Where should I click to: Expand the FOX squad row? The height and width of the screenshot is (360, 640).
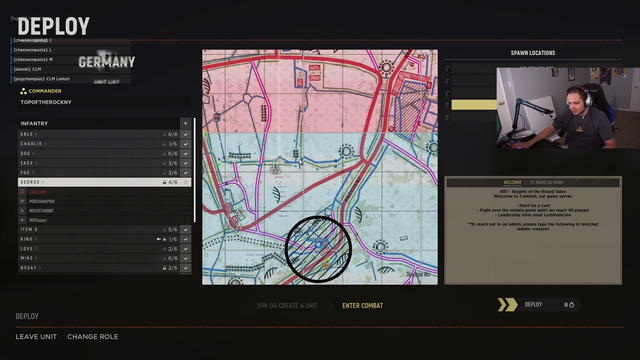[99, 173]
